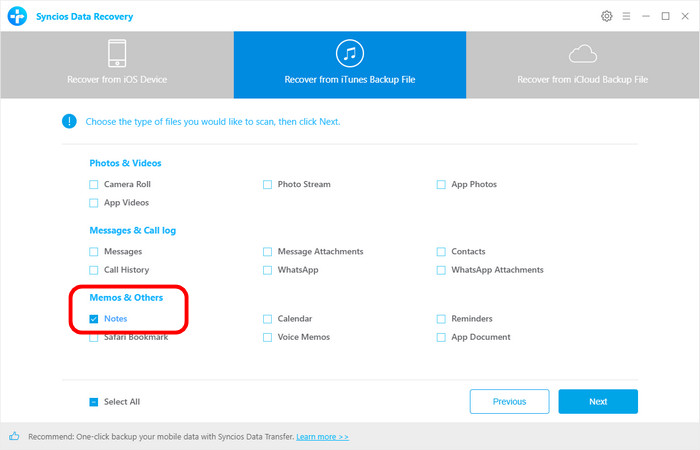
Task: Maximize the Syncios window
Action: (666, 17)
